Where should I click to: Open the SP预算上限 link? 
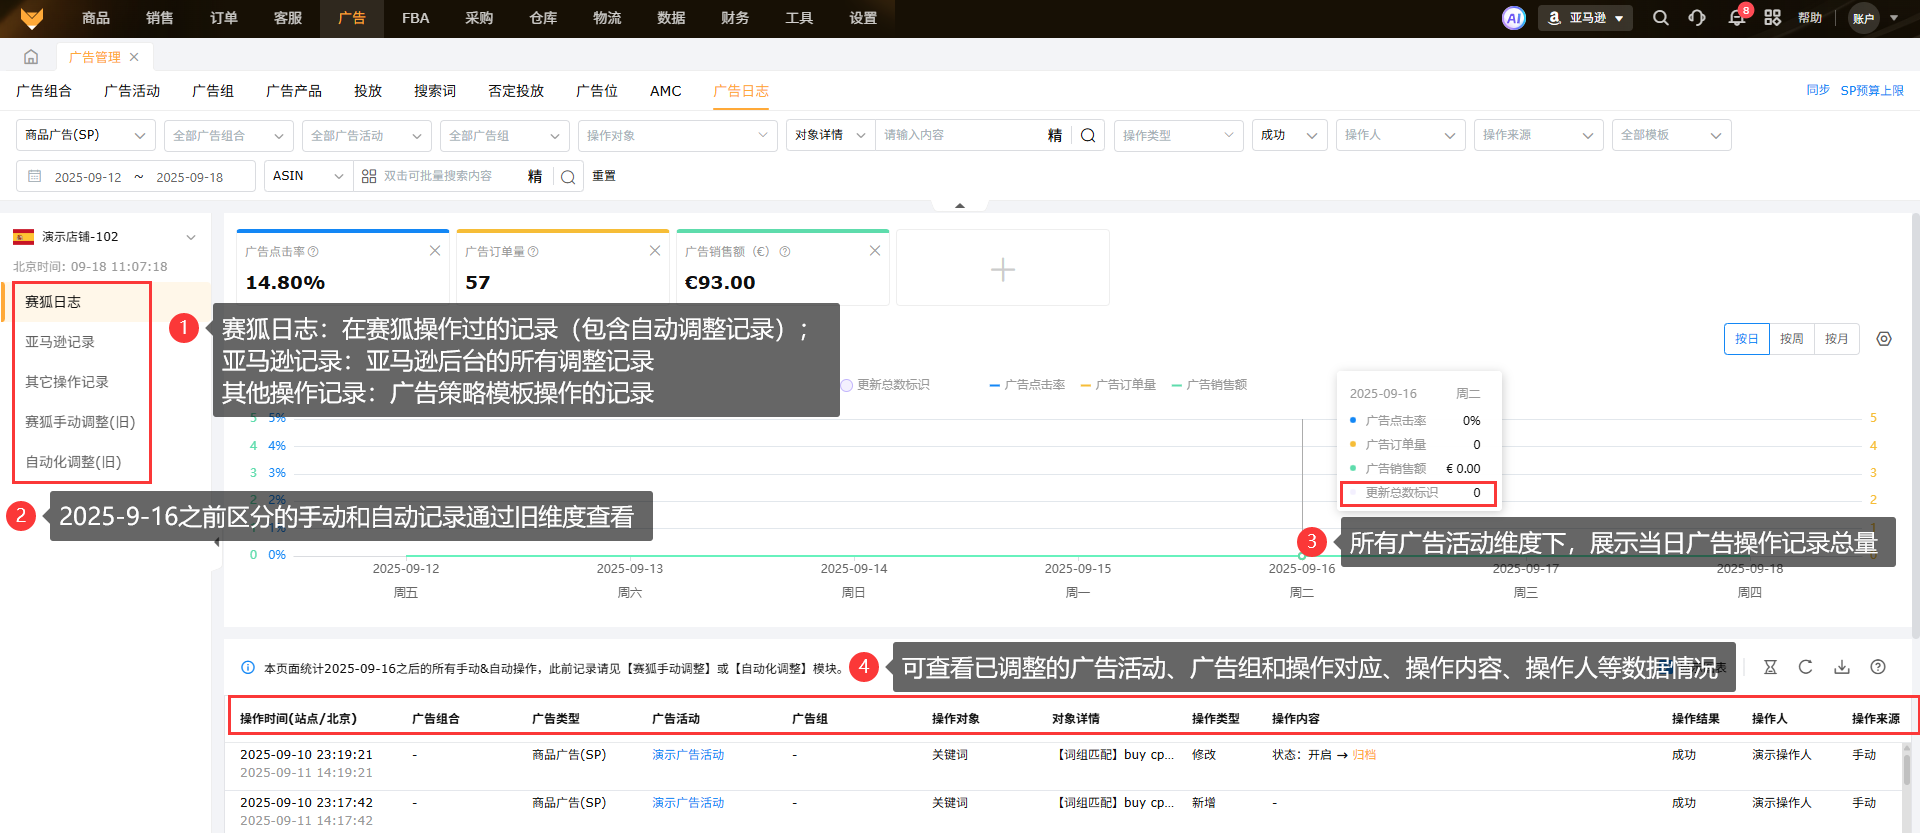coord(1872,90)
